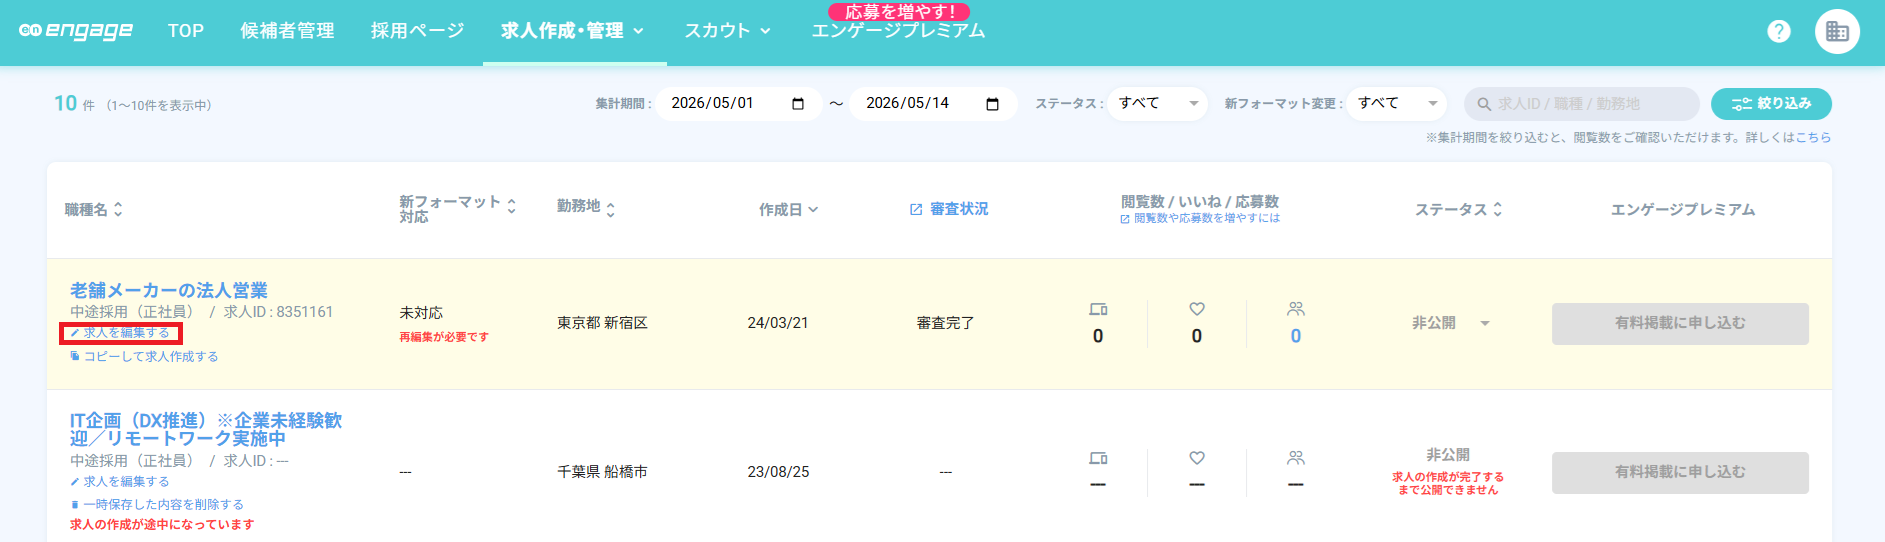Click 一時保存した内容を削除する link
The width and height of the screenshot is (1885, 542).
tap(157, 504)
